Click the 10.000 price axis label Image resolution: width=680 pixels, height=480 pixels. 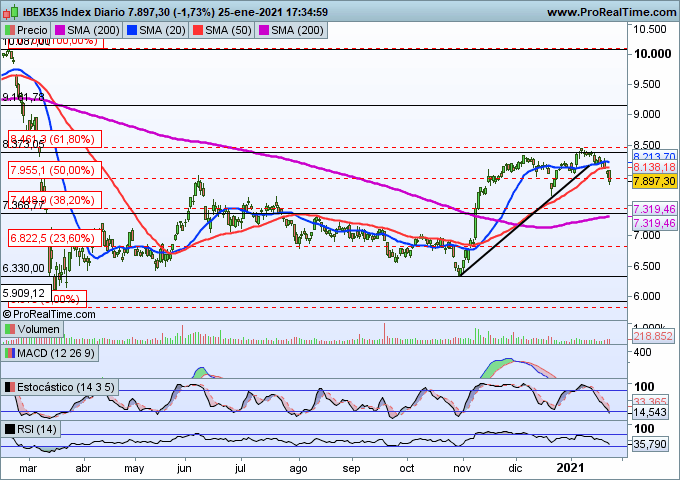(x=652, y=54)
